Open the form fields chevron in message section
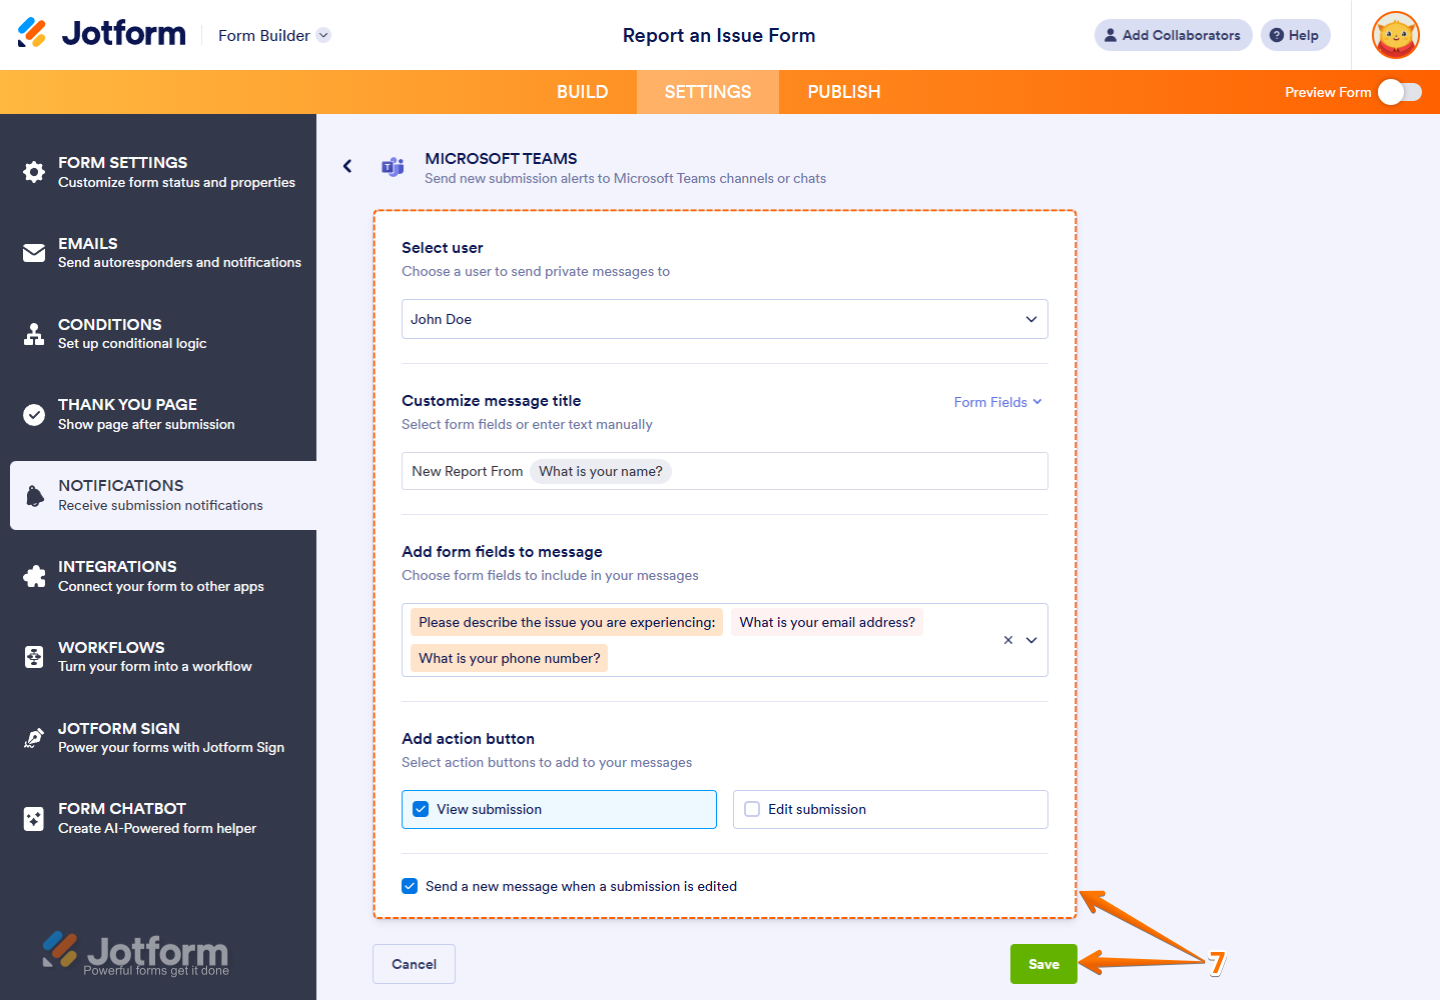Screen dimensions: 1440x1004 (x=1031, y=640)
